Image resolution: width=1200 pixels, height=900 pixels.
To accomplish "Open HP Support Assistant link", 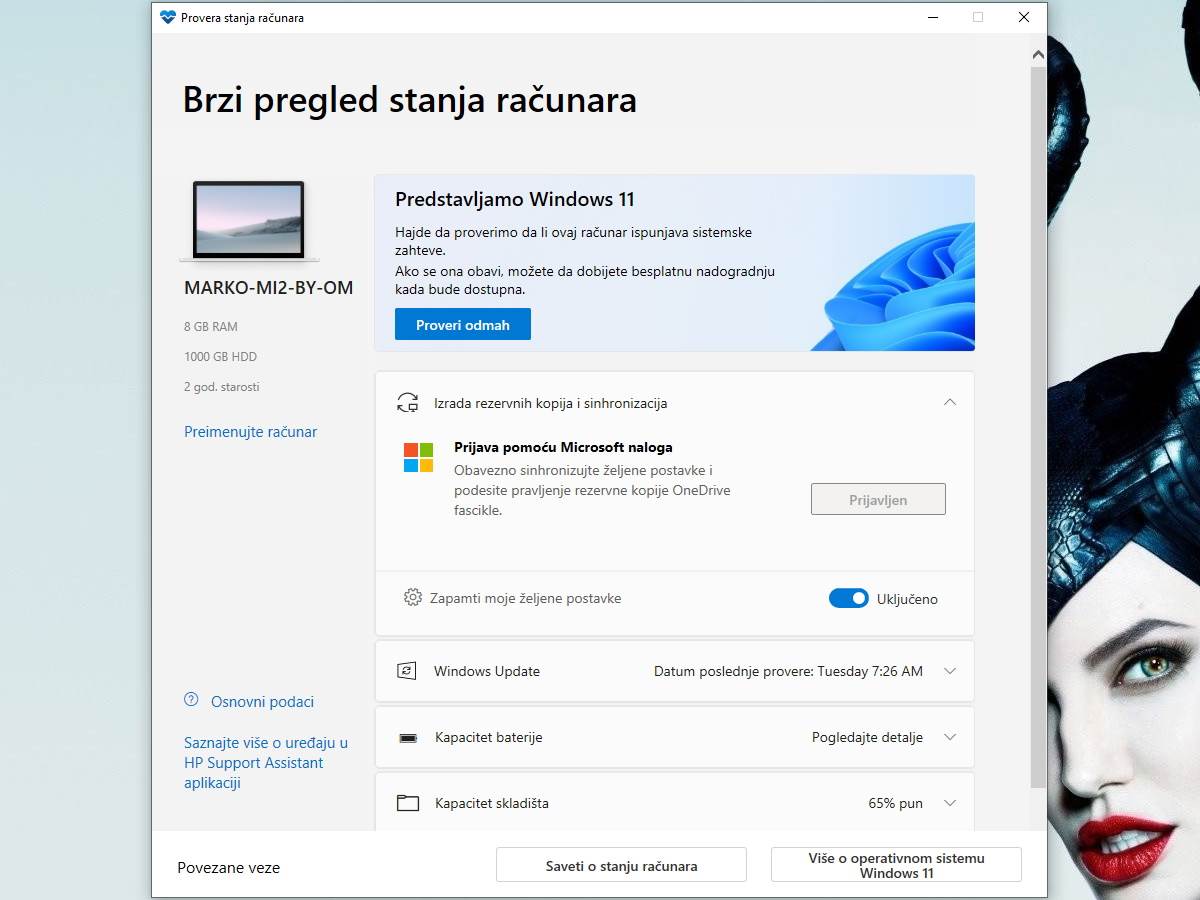I will click(265, 763).
